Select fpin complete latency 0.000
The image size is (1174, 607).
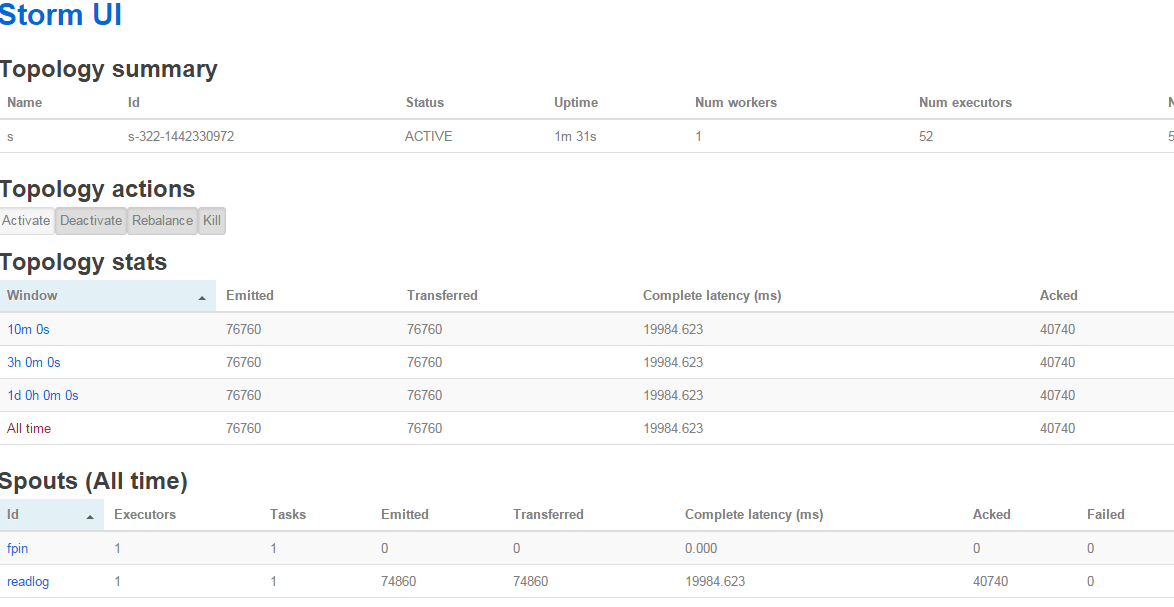tap(701, 549)
